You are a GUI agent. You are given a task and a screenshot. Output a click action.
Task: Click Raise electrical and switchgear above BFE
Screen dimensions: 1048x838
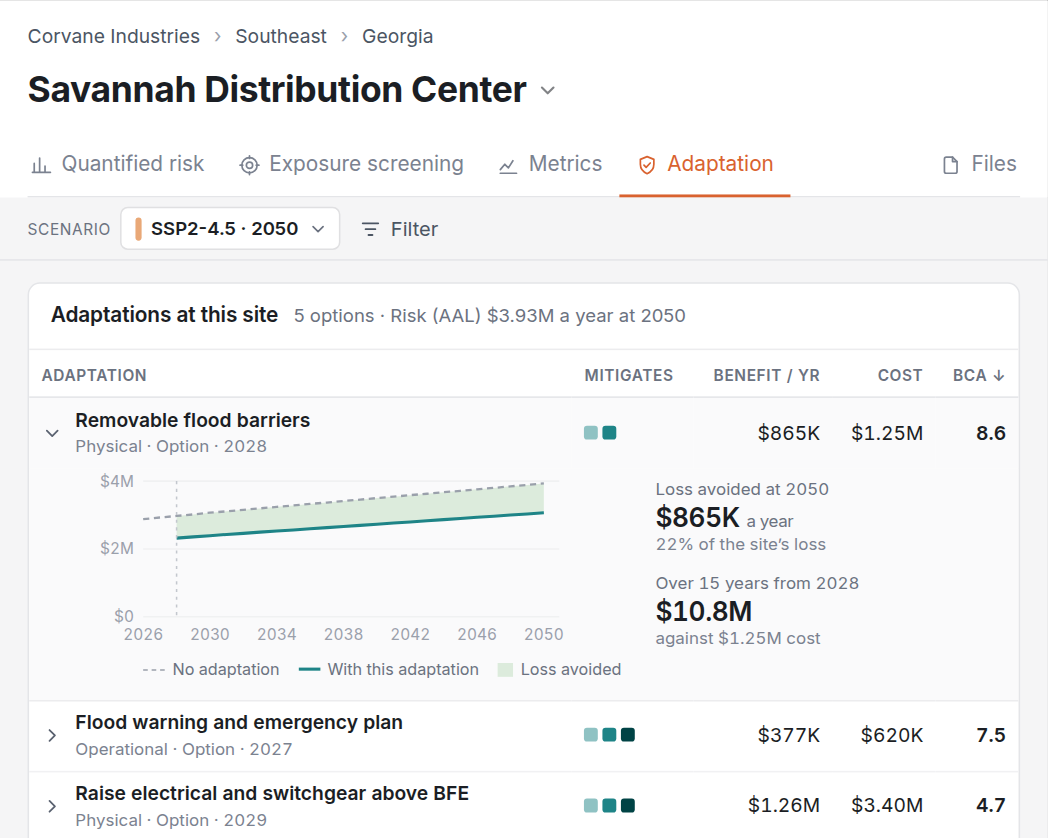[x=272, y=793]
